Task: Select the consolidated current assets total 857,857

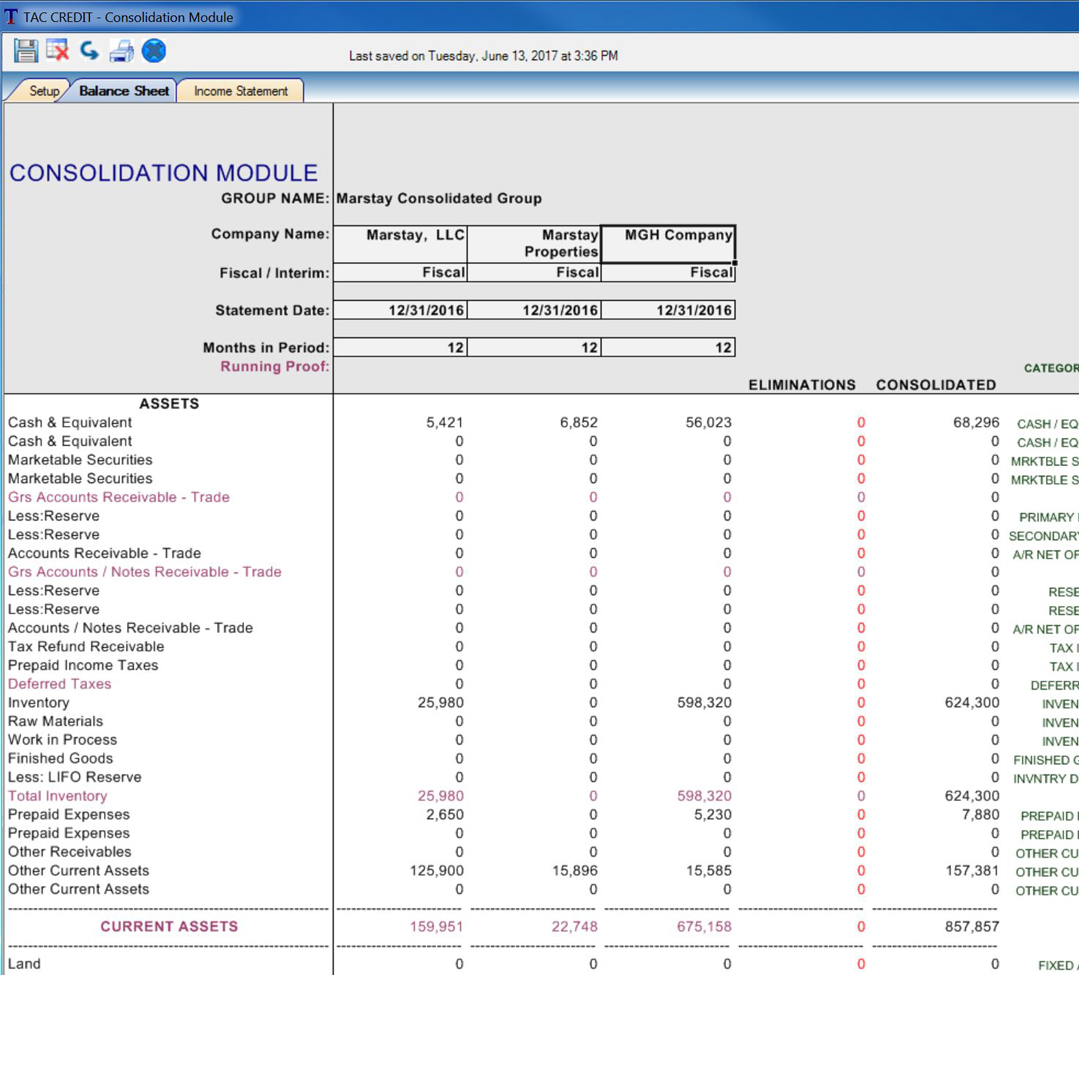Action: [x=973, y=926]
